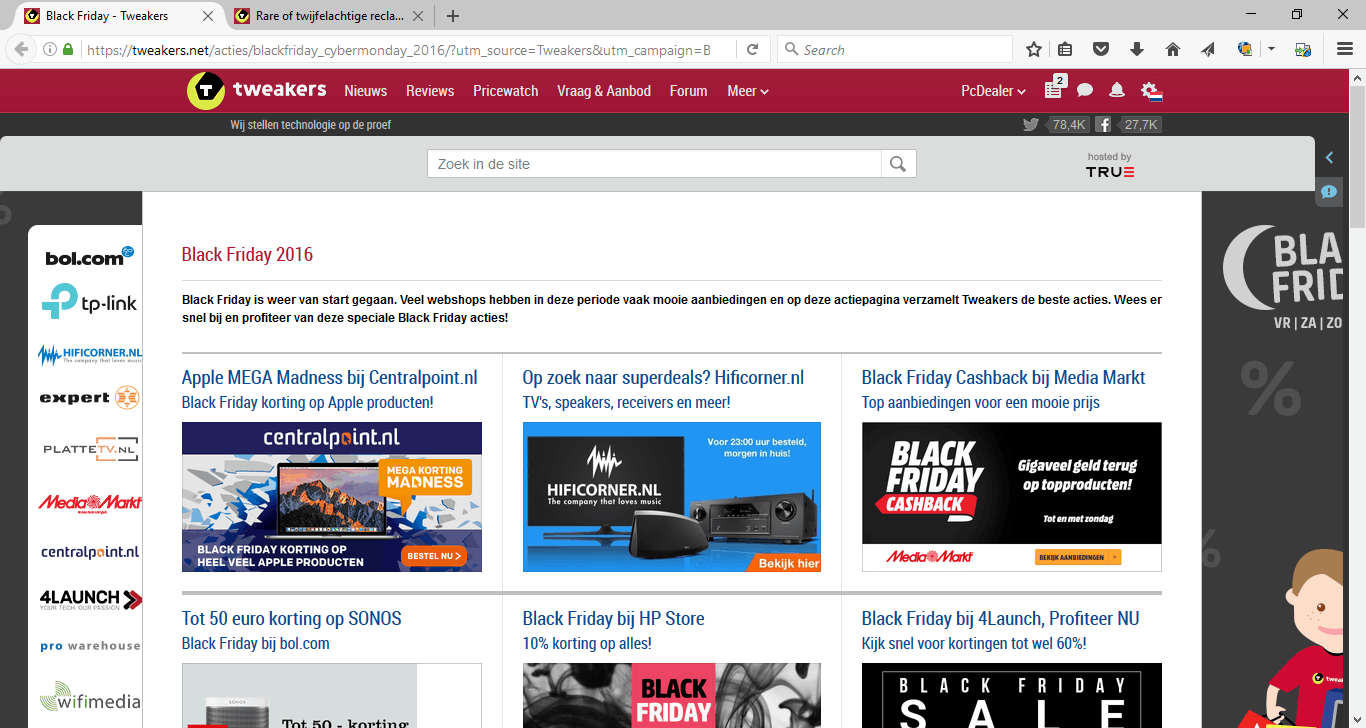The width and height of the screenshot is (1366, 728).
Task: Go to Pricewatch
Action: point(506,91)
